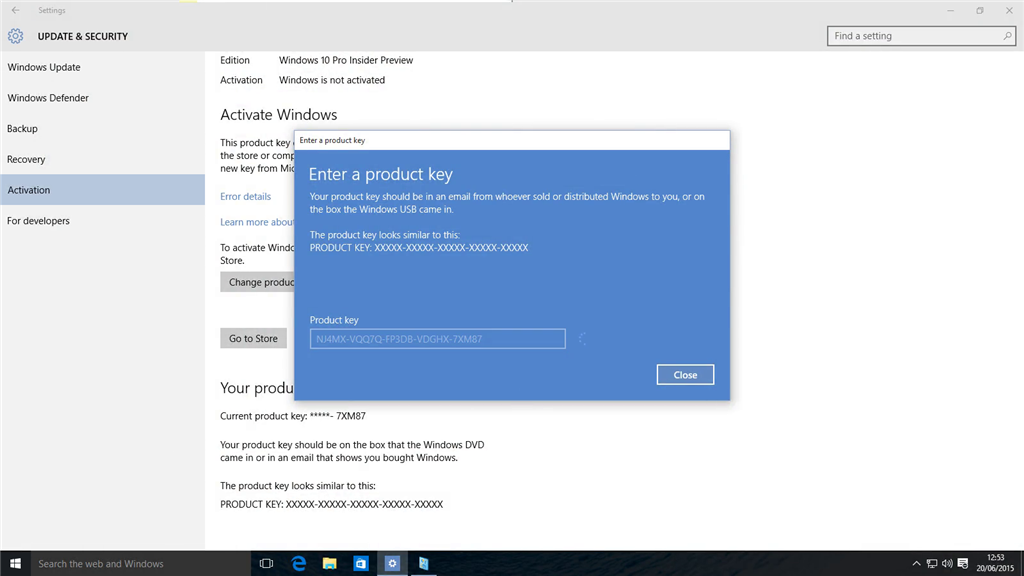The image size is (1024, 576).
Task: Open the Windows Start menu
Action: point(15,563)
